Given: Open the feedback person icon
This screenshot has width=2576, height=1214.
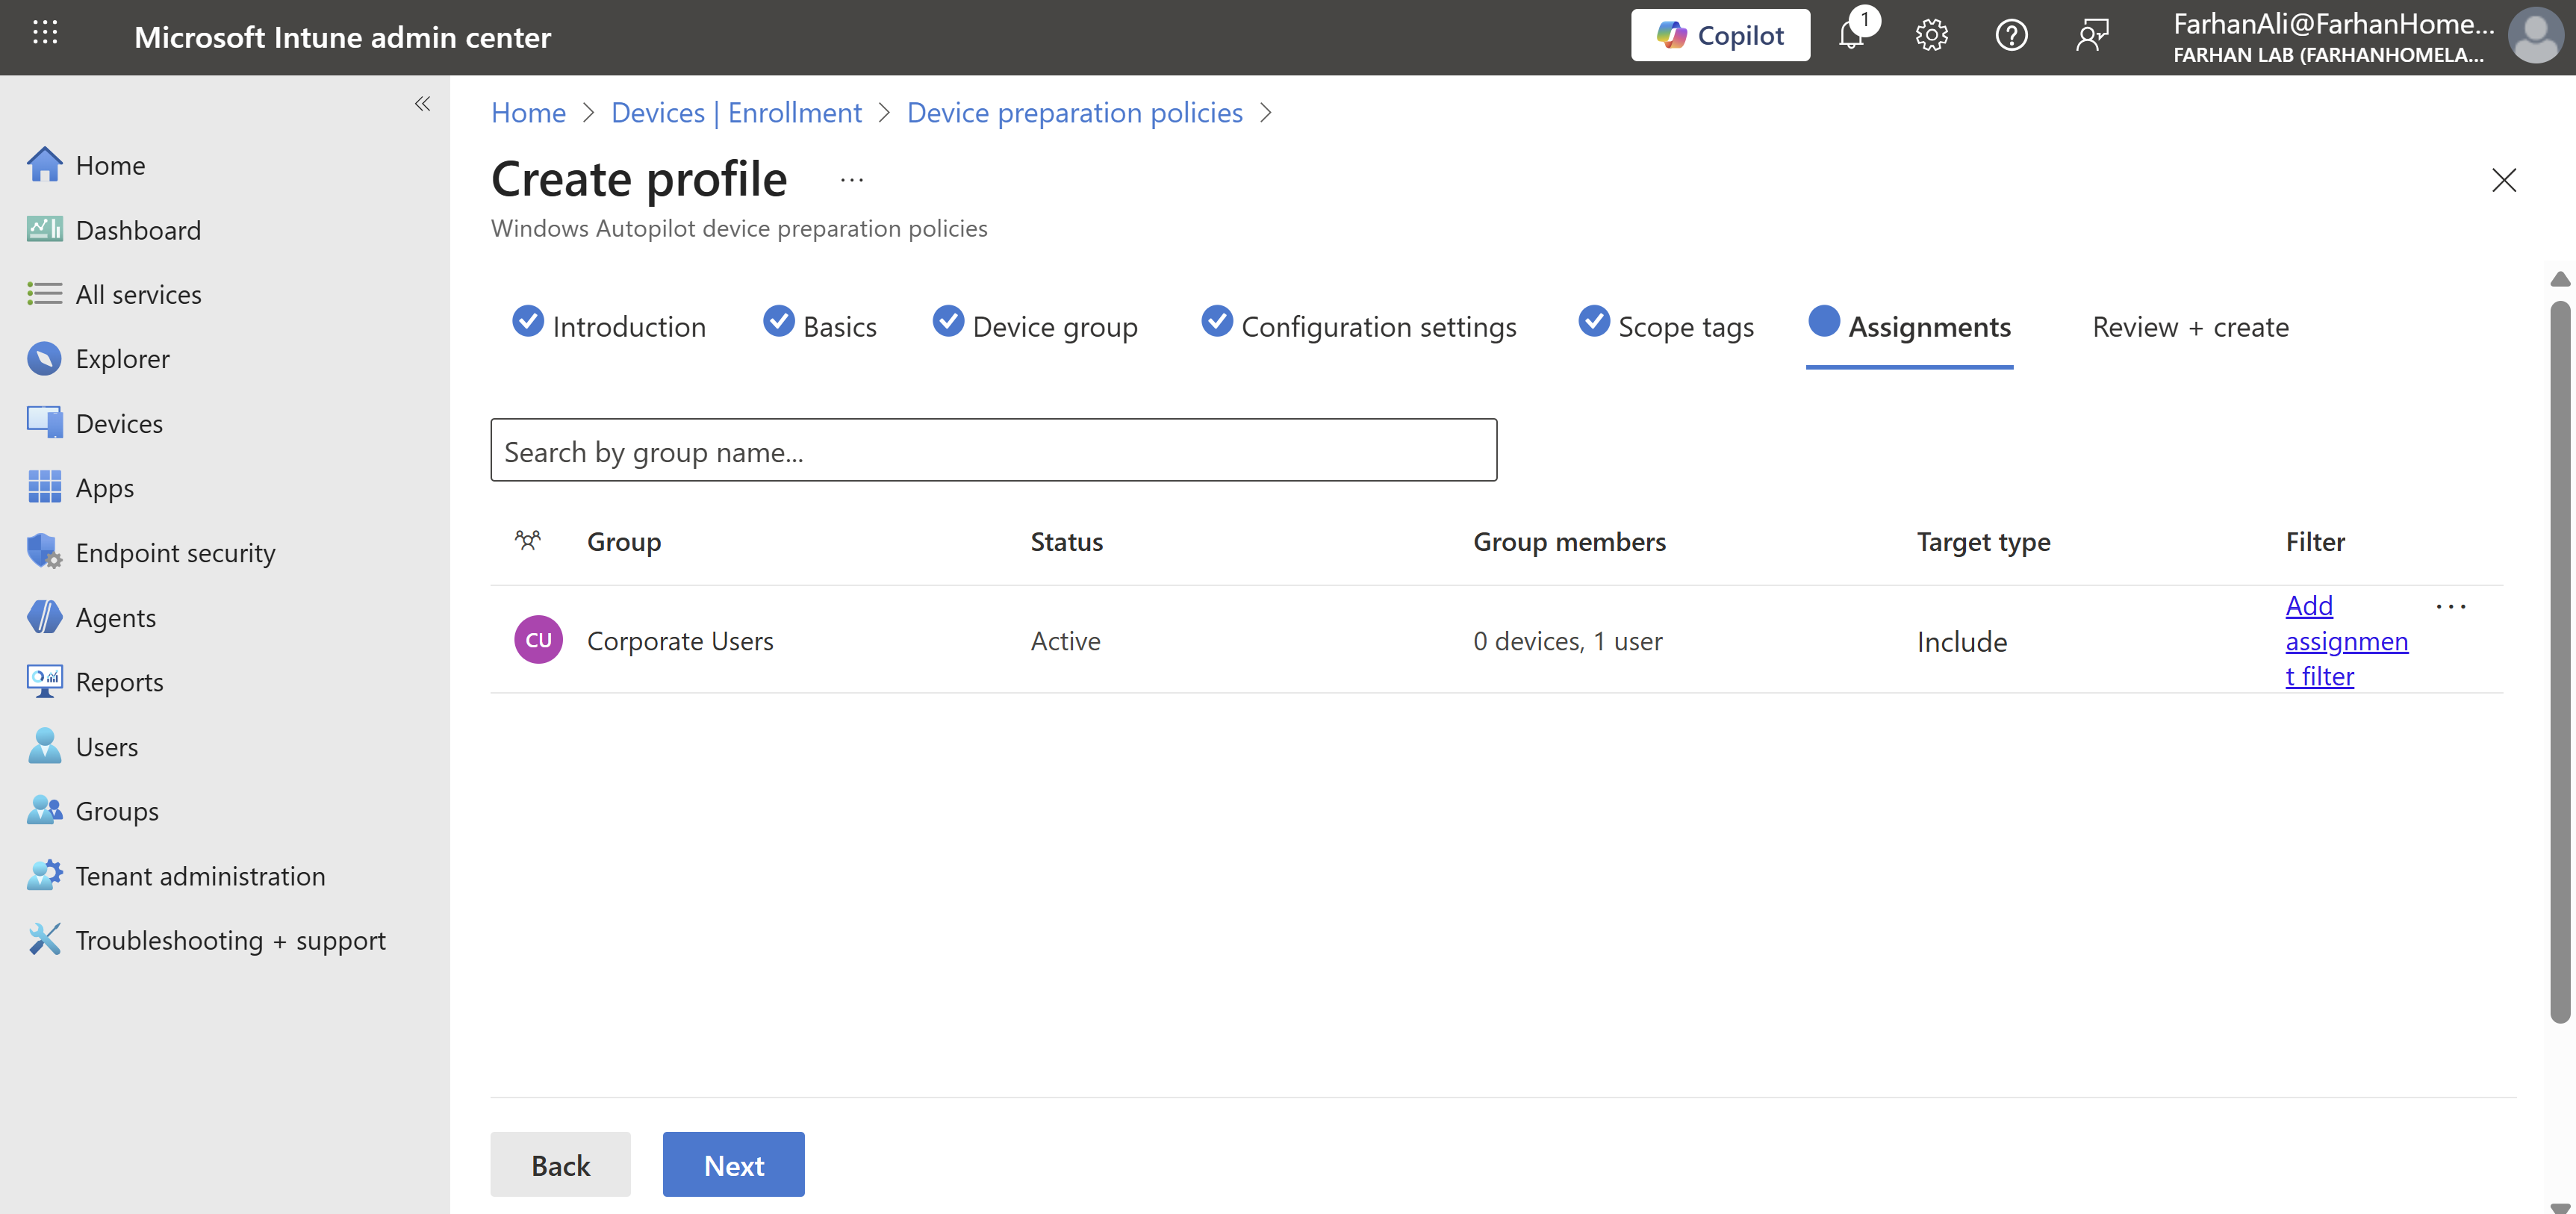Looking at the screenshot, I should [x=2091, y=36].
